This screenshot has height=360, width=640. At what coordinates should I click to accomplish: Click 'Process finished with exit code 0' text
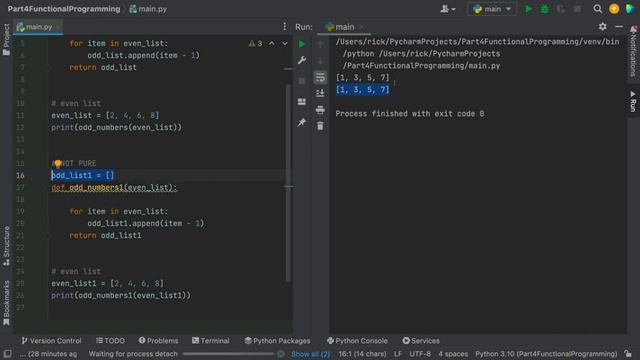point(410,113)
